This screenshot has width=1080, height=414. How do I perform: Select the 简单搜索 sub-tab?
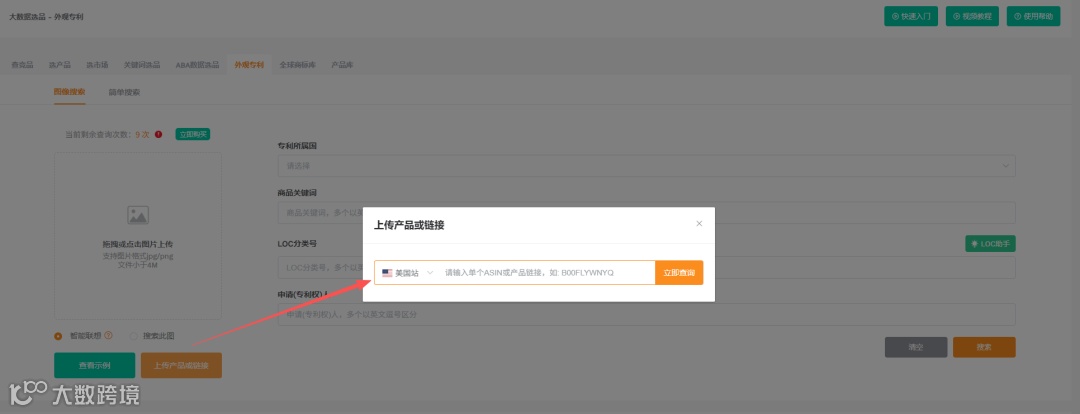coord(124,92)
